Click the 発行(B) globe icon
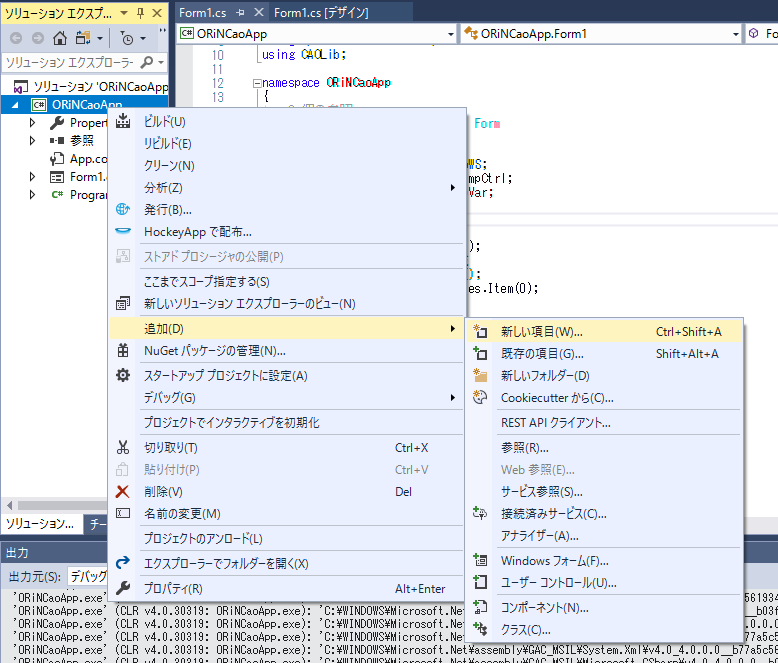Image resolution: width=778 pixels, height=663 pixels. [123, 209]
